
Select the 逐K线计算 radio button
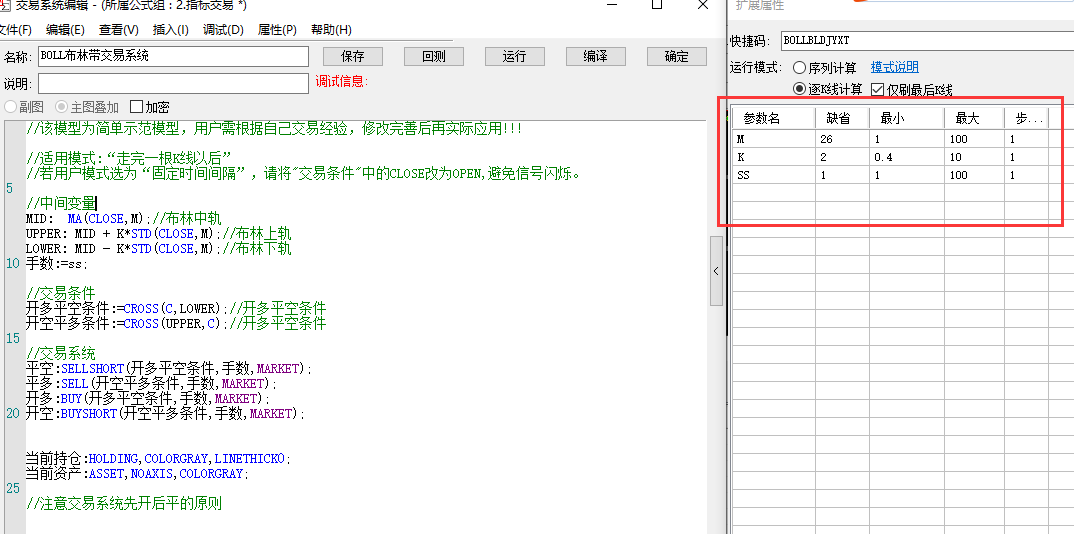point(800,90)
